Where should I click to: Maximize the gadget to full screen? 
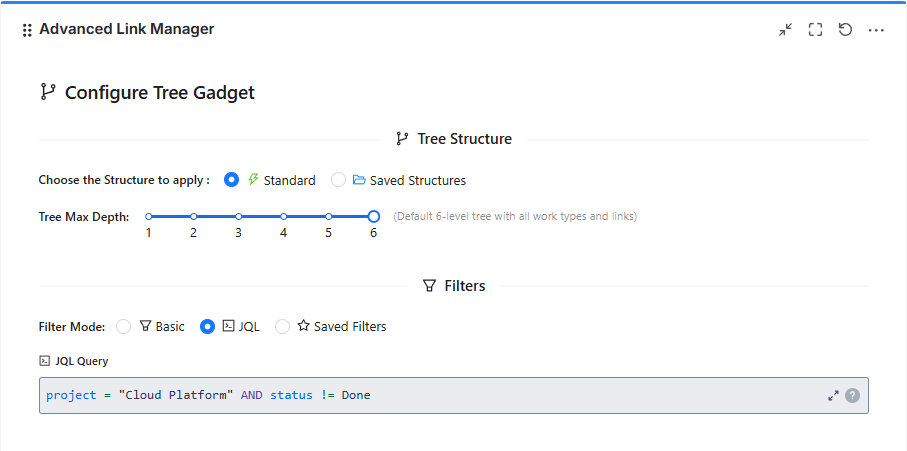(x=815, y=30)
